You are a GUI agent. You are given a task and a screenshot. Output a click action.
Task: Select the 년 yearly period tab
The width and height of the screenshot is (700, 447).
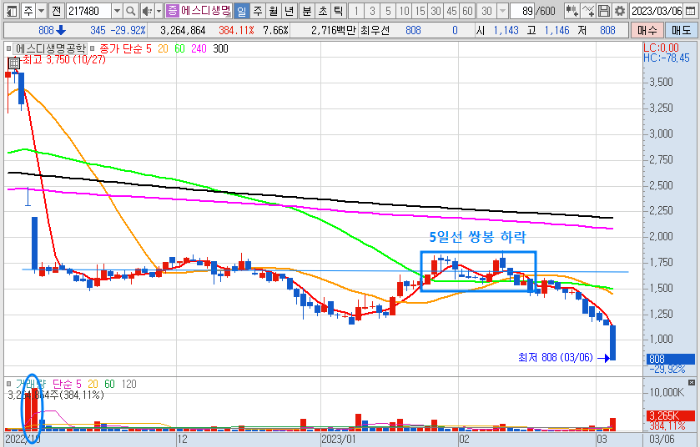[x=289, y=10]
